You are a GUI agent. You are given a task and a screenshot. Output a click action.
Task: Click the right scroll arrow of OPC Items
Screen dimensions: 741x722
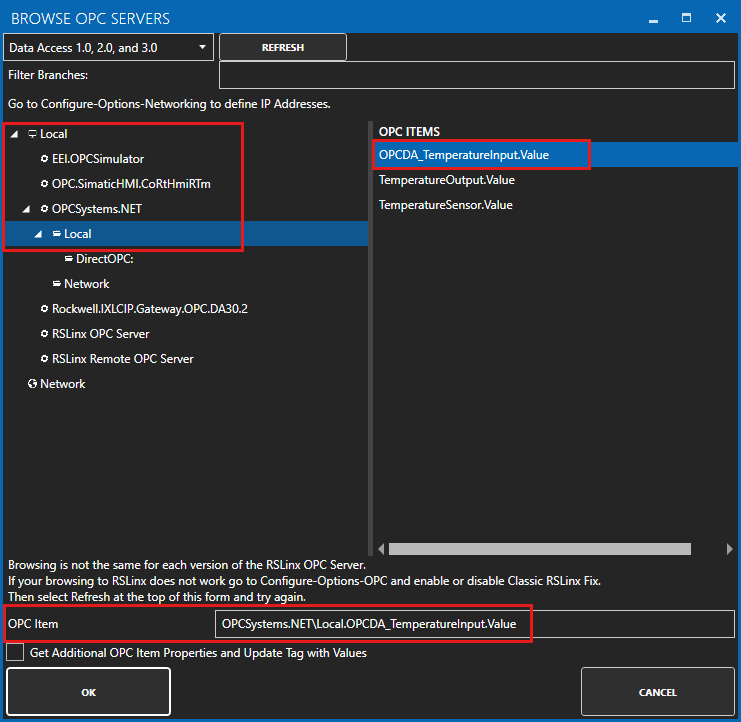point(730,549)
